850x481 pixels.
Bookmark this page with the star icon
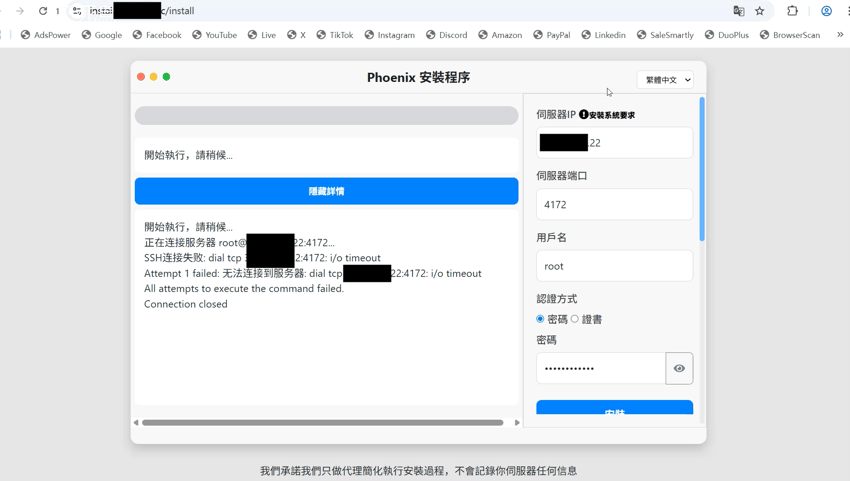point(759,11)
